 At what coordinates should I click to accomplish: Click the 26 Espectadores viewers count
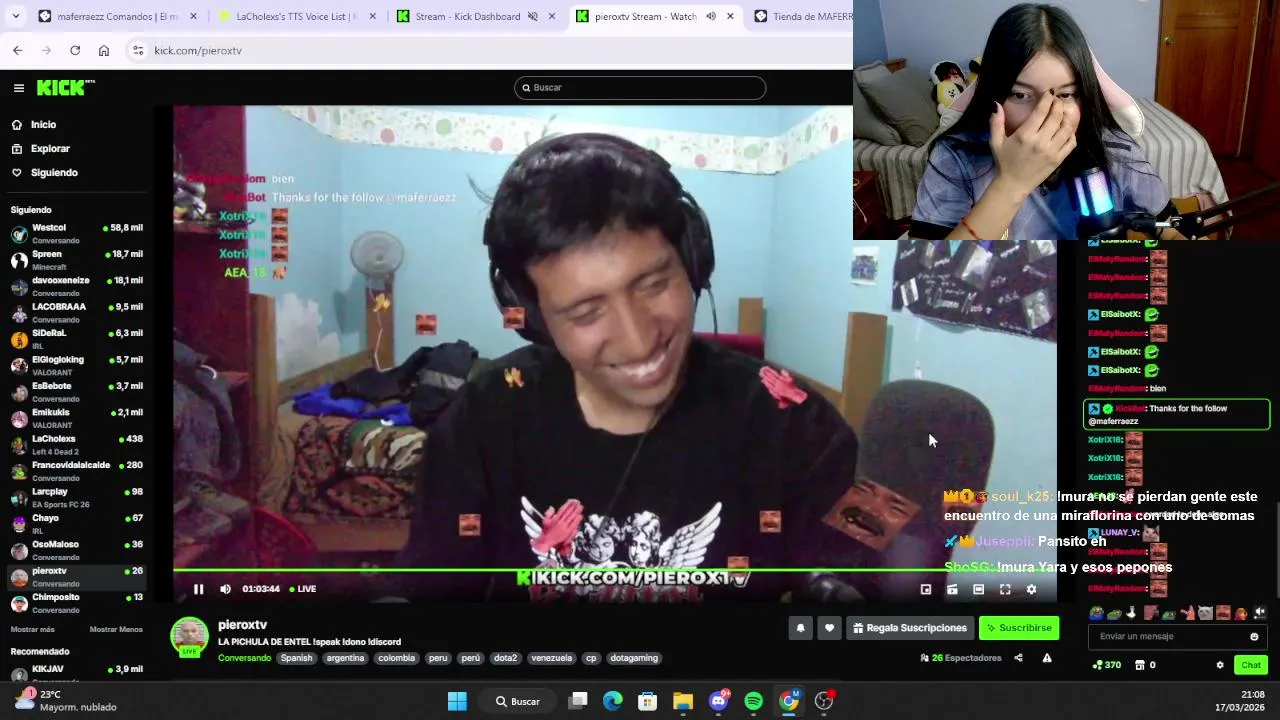(961, 658)
